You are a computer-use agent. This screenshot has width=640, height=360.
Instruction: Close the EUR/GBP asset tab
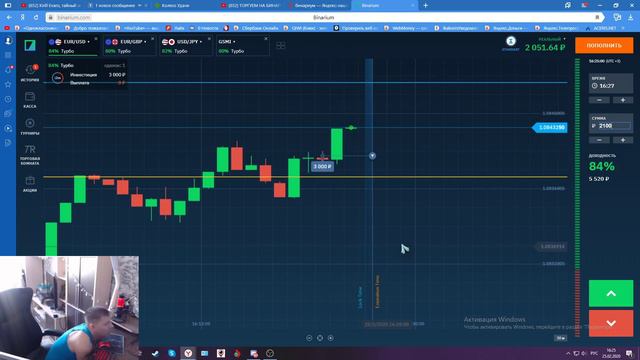[x=153, y=39]
